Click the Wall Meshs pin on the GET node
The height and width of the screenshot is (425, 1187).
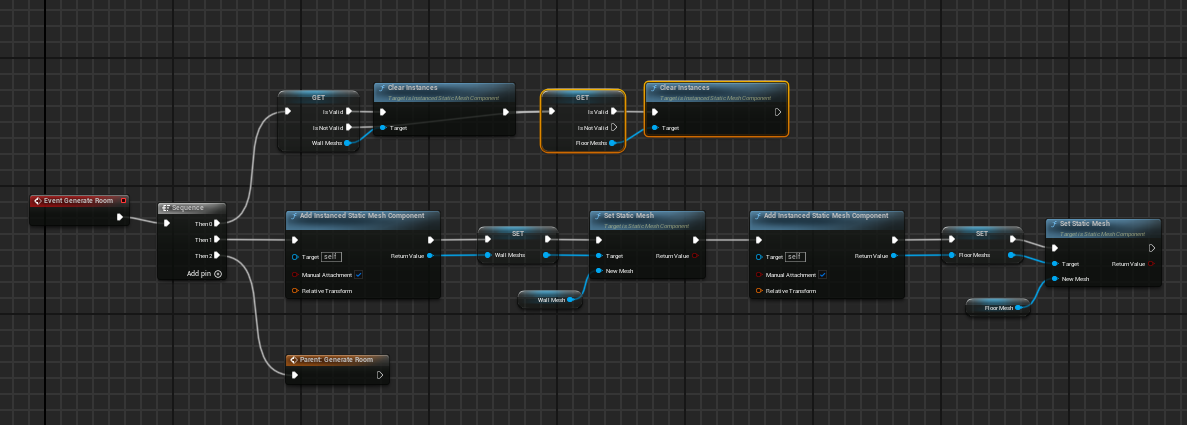347,143
